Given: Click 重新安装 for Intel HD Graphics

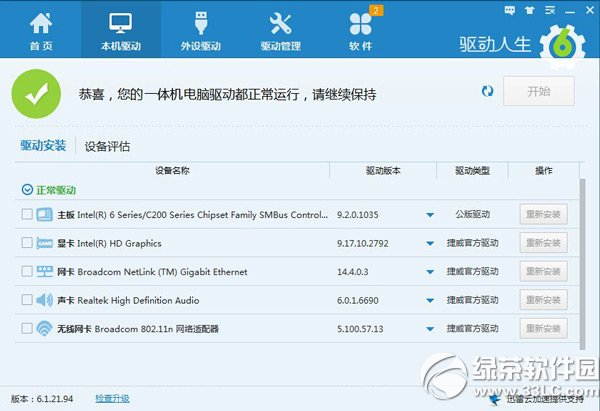Looking at the screenshot, I should [x=543, y=243].
